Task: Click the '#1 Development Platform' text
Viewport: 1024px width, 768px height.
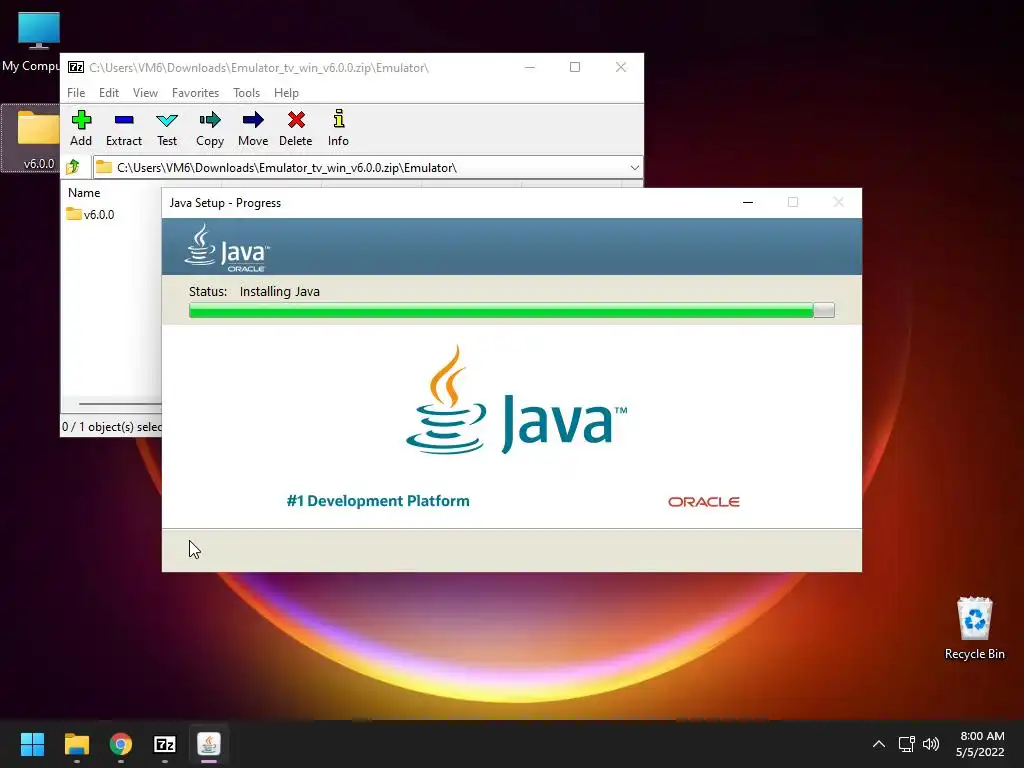Action: 378,501
